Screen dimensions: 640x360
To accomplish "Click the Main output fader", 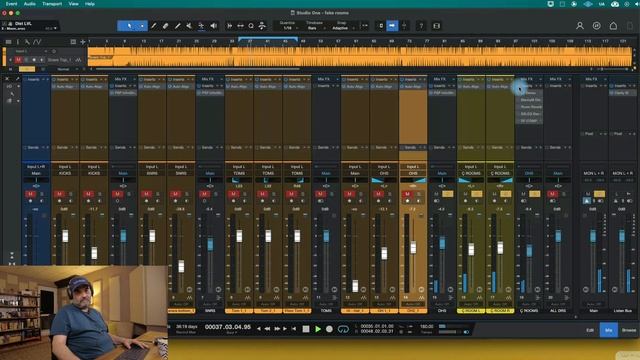I will tap(593, 236).
